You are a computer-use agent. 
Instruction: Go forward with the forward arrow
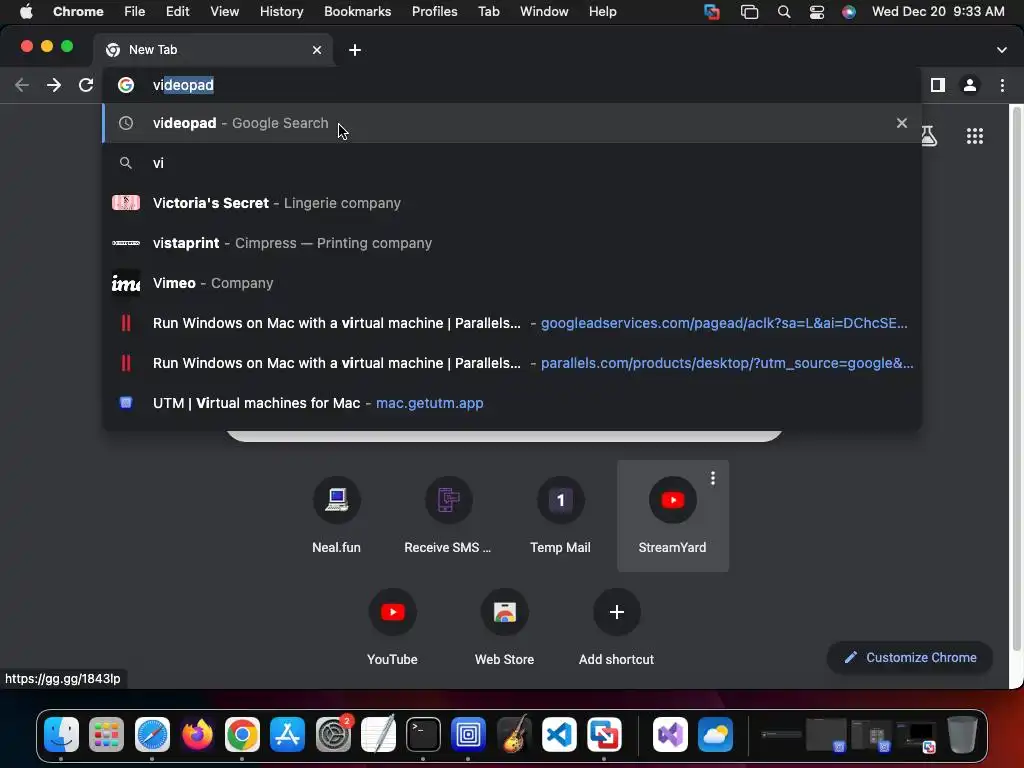[54, 85]
